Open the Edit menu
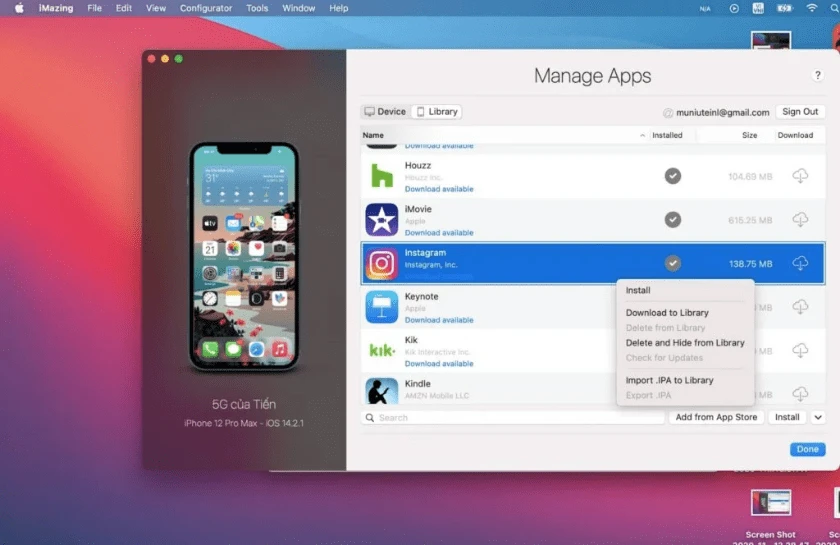Screen dimensions: 840x545 point(124,8)
